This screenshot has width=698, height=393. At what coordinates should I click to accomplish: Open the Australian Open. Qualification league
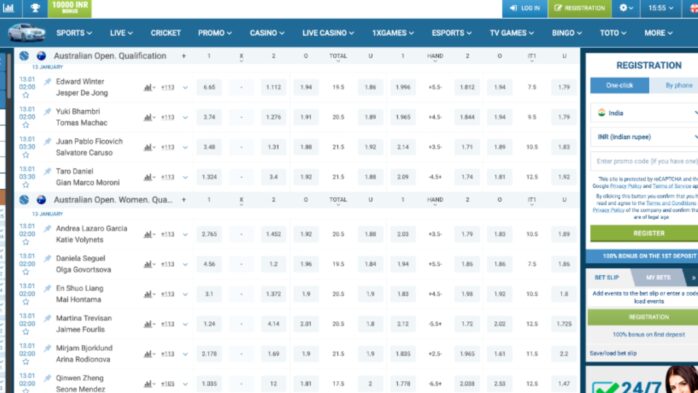pyautogui.click(x=110, y=56)
